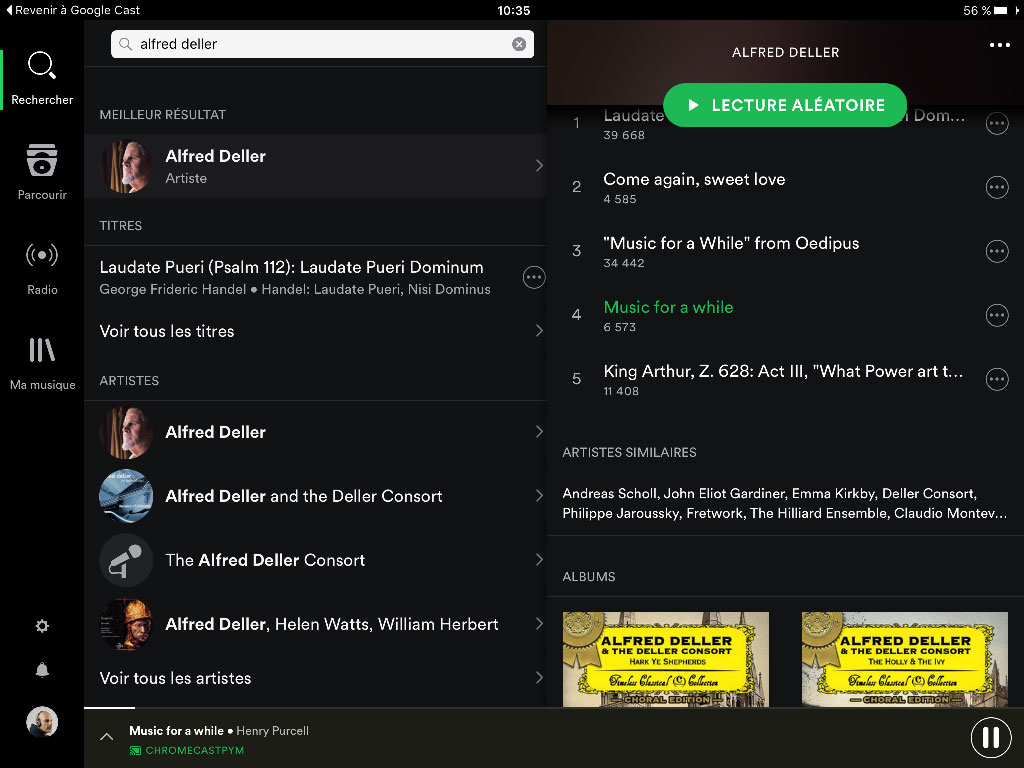Image resolution: width=1024 pixels, height=768 pixels.
Task: Tap the Helen Watts, William Herbert artist thumbnail
Action: (126, 624)
